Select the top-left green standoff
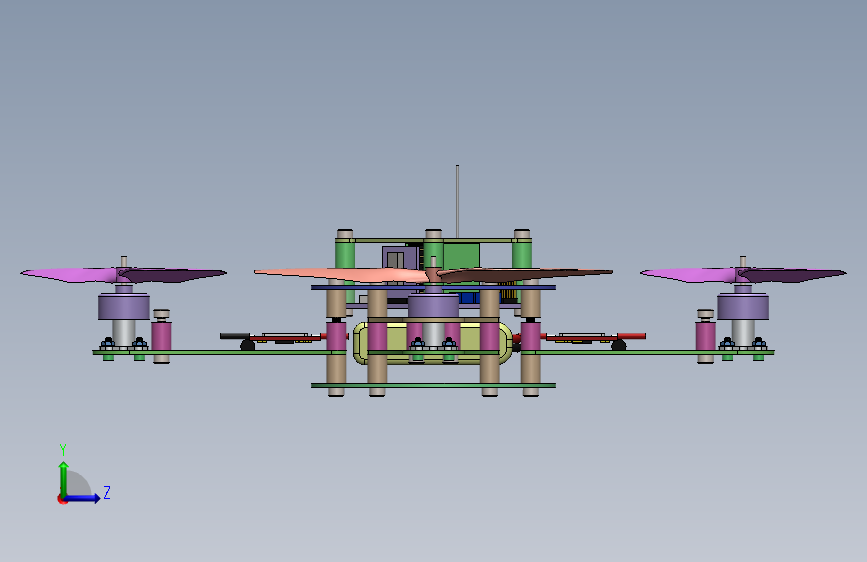Image resolution: width=867 pixels, height=562 pixels. pos(344,254)
